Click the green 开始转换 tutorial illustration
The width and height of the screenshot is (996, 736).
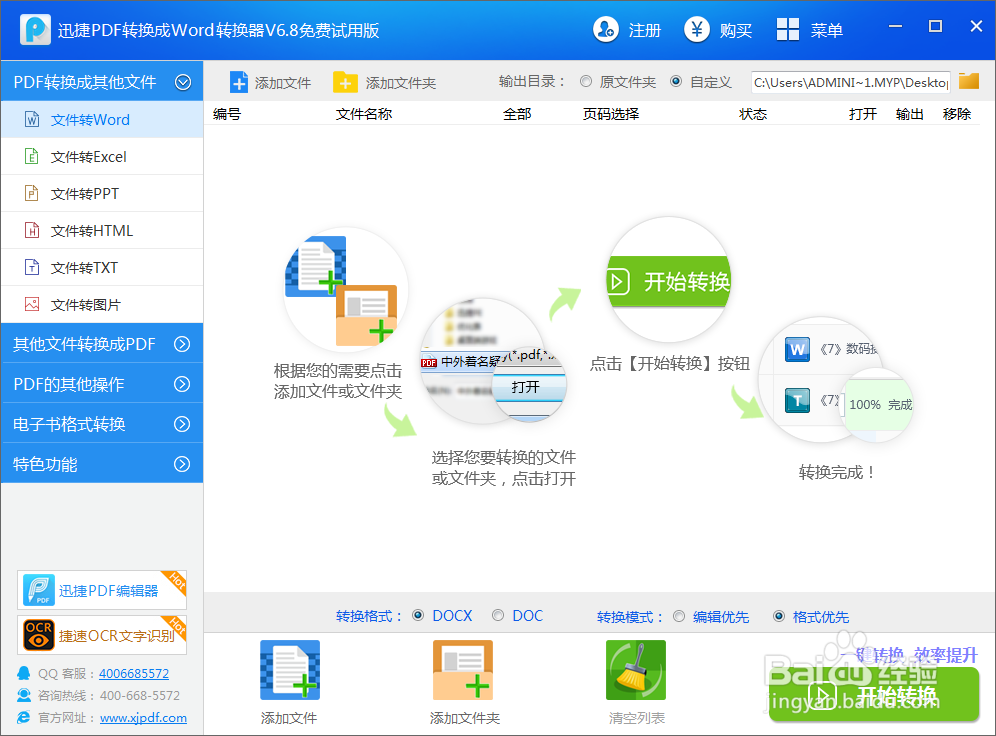[x=669, y=280]
